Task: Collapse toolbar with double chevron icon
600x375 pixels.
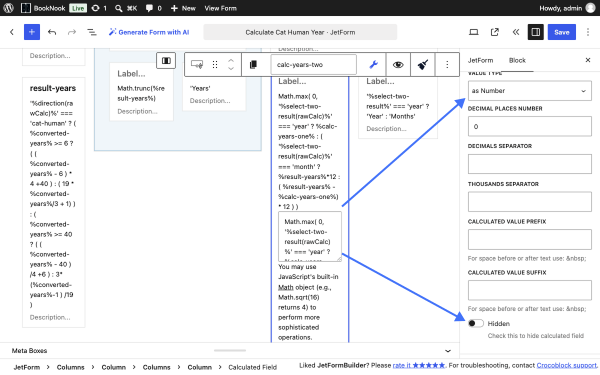Action: click(x=515, y=32)
